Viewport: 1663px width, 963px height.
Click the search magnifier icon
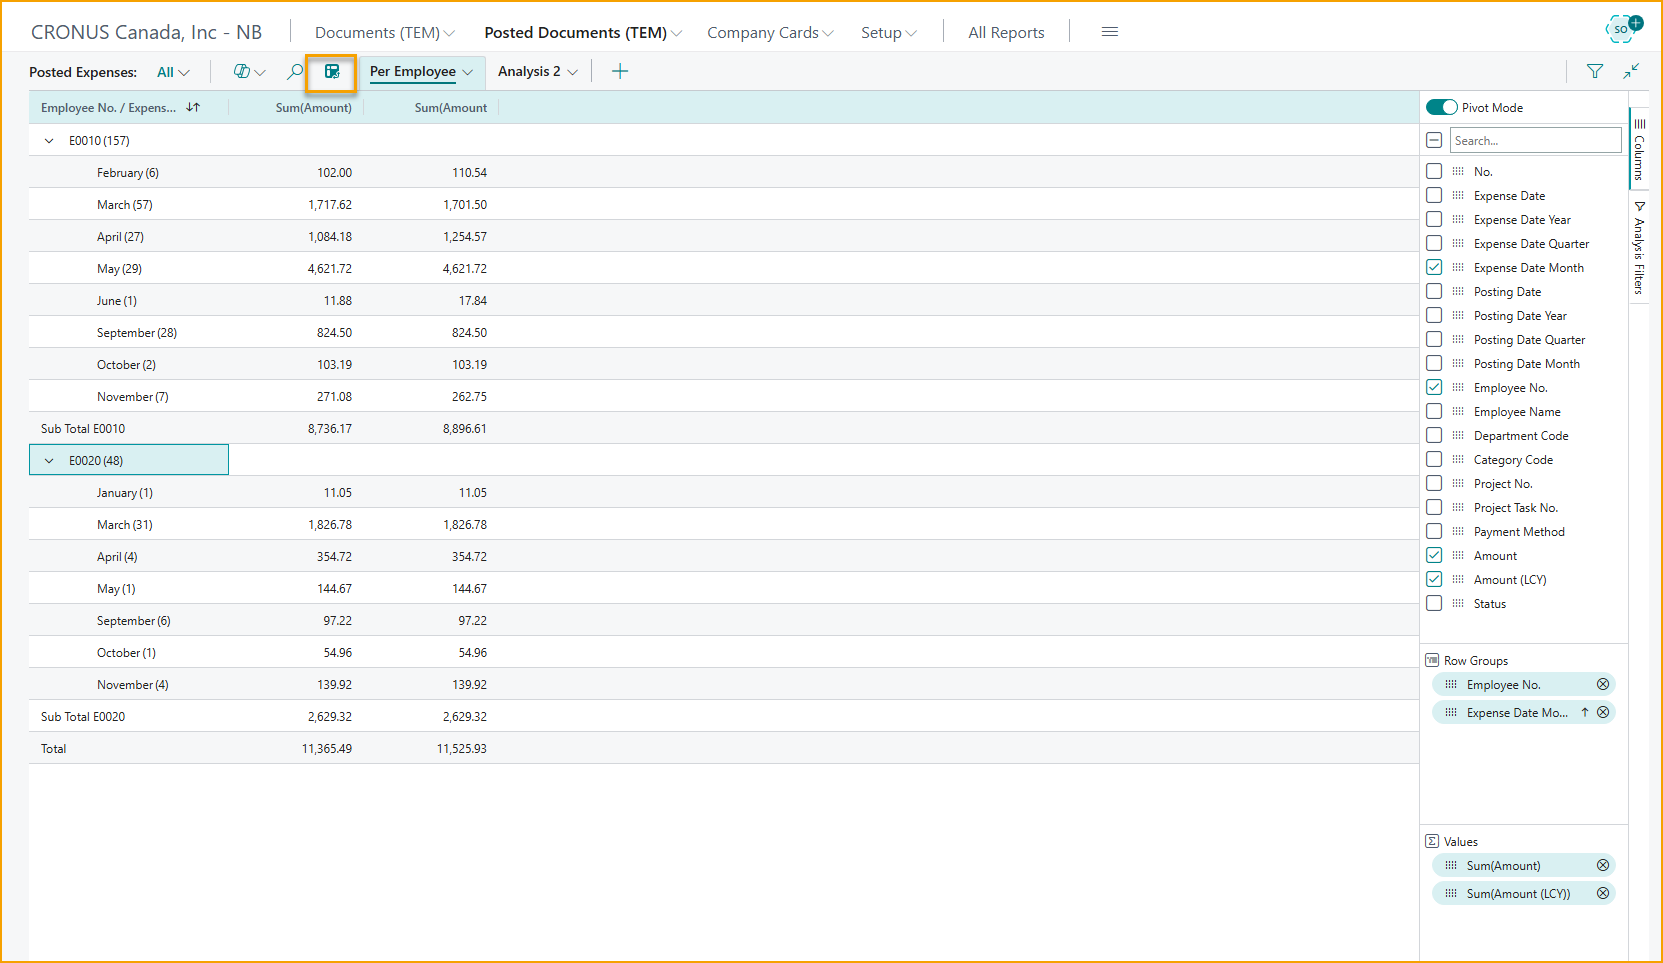[295, 72]
